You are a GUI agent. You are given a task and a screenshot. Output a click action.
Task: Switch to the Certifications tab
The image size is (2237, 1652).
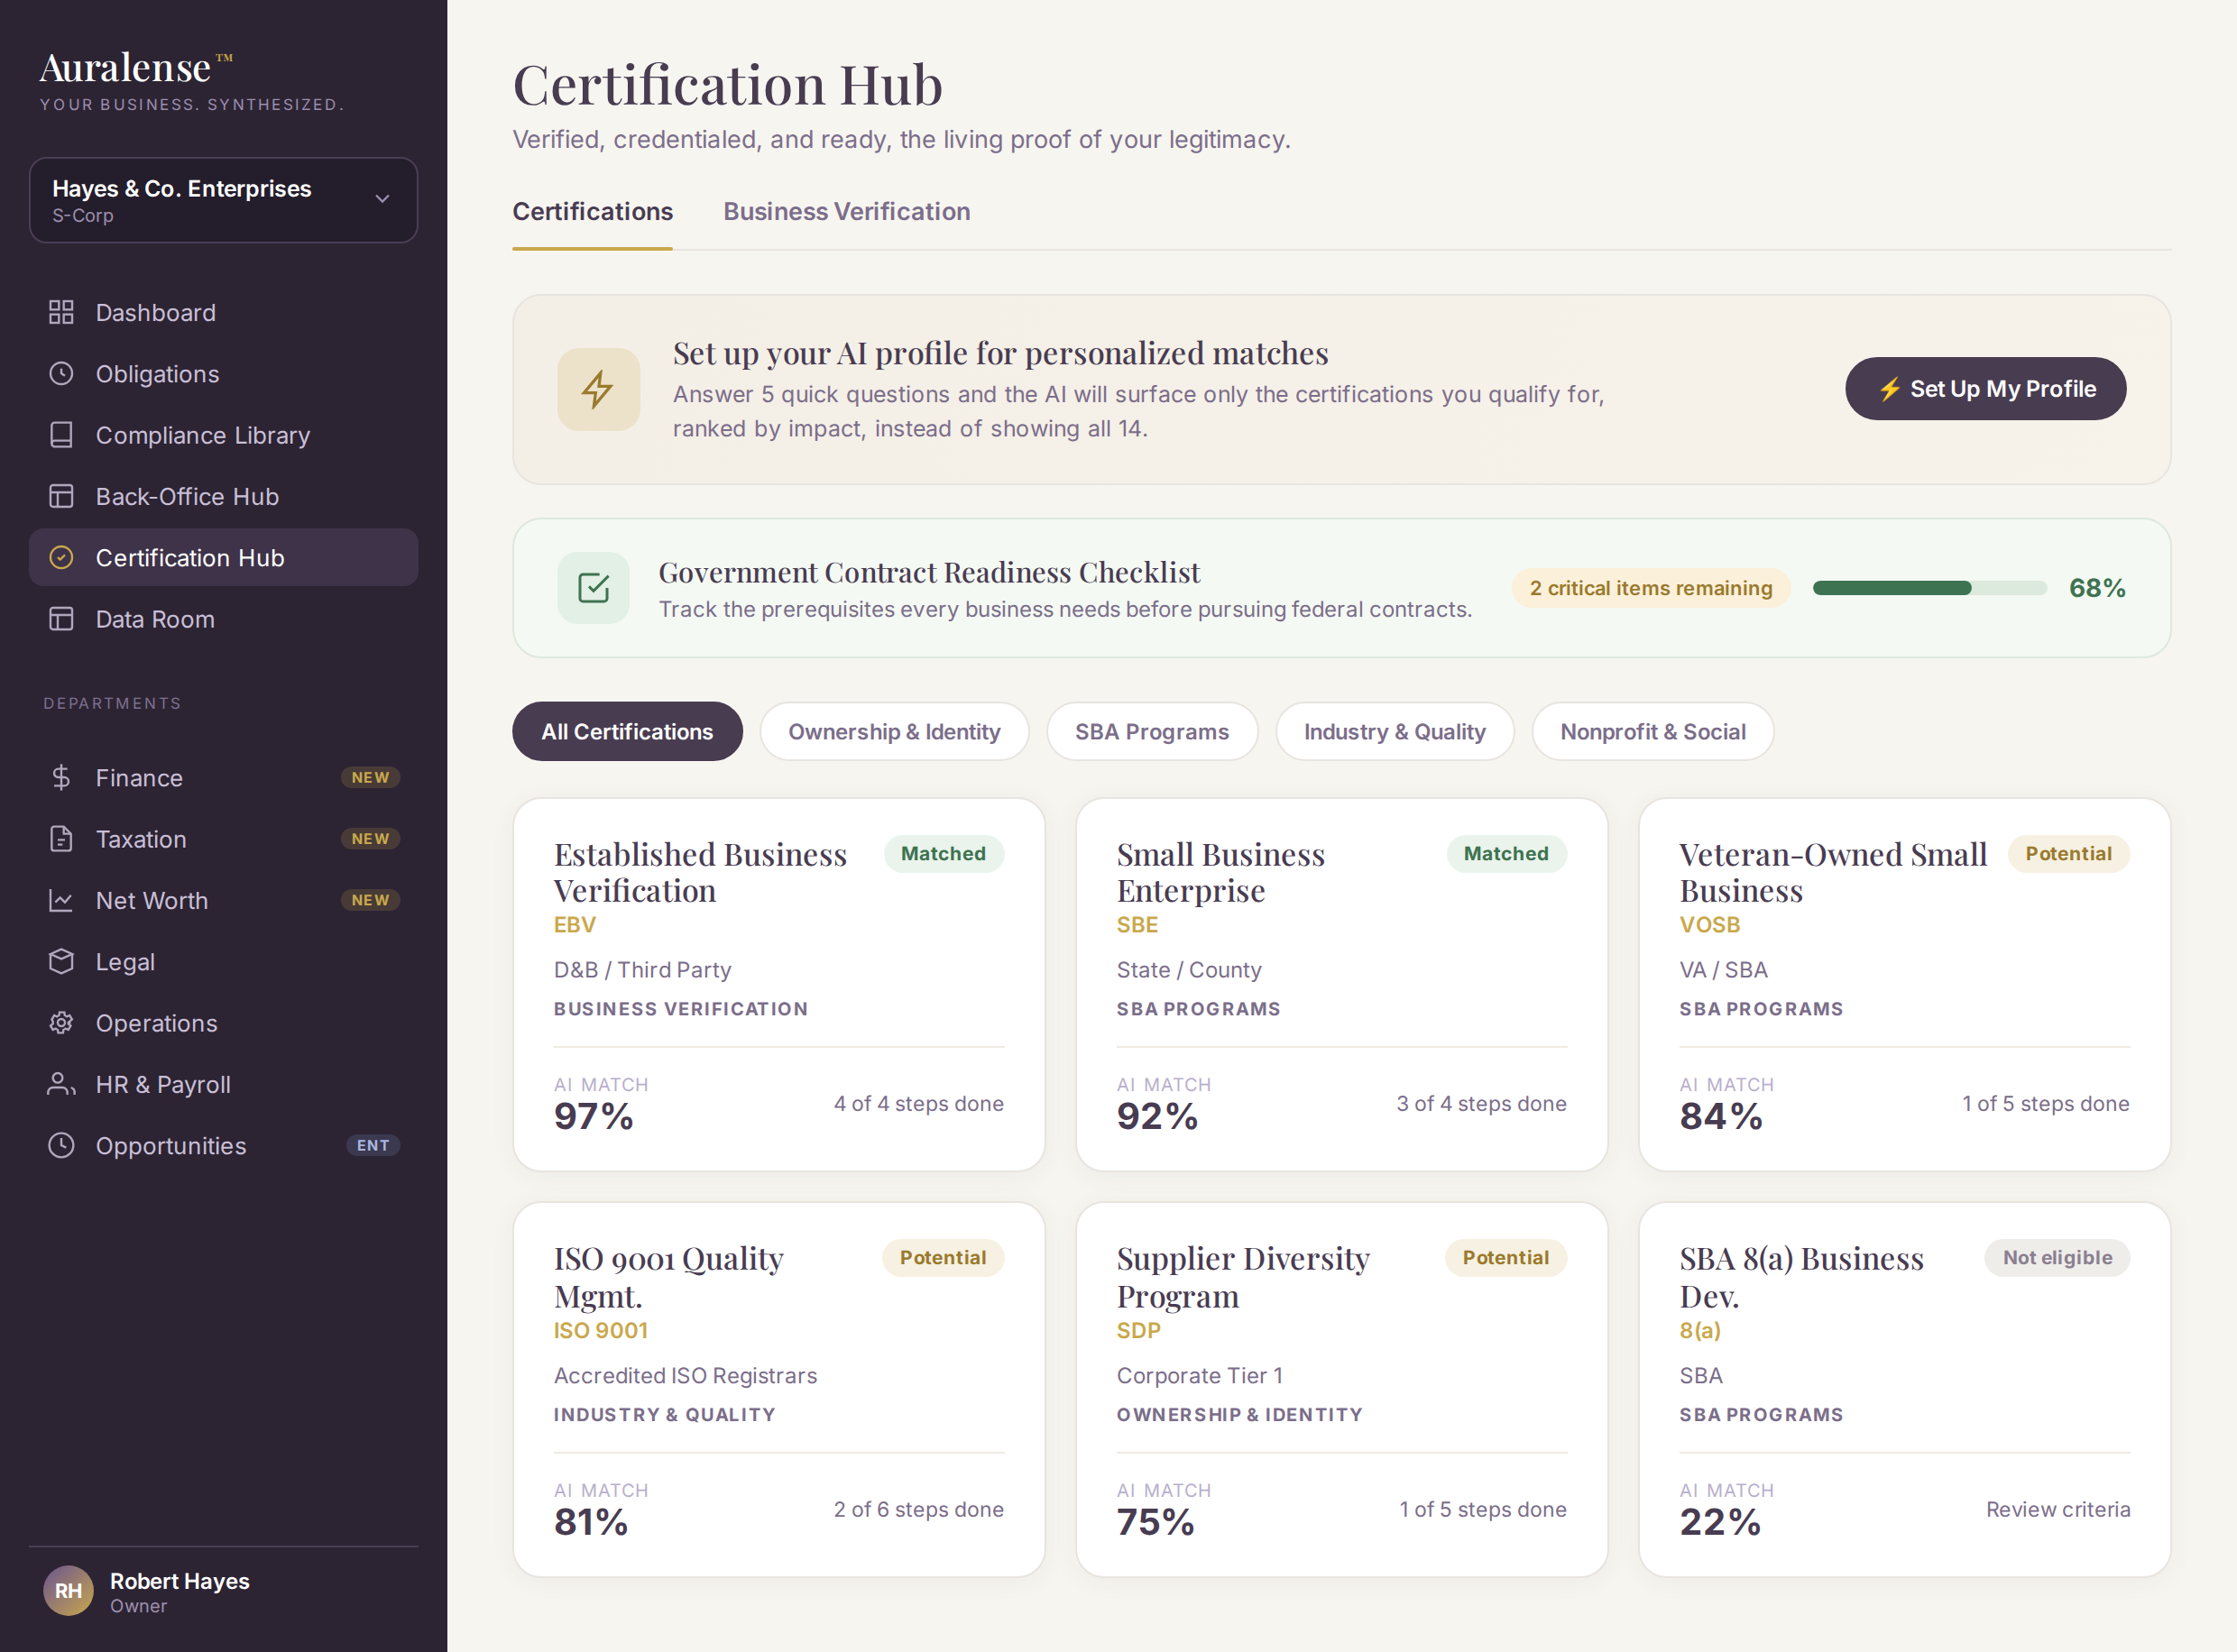point(592,212)
